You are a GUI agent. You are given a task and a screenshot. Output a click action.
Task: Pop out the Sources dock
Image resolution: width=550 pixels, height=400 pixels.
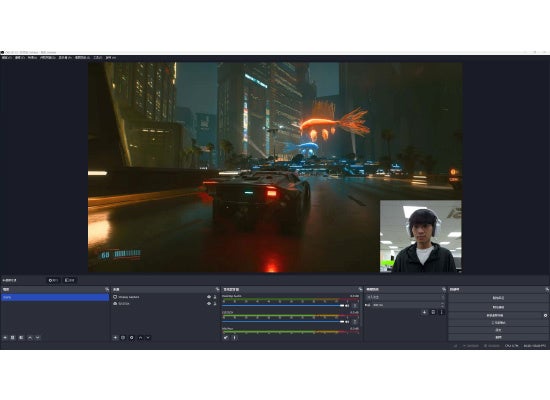coord(217,289)
